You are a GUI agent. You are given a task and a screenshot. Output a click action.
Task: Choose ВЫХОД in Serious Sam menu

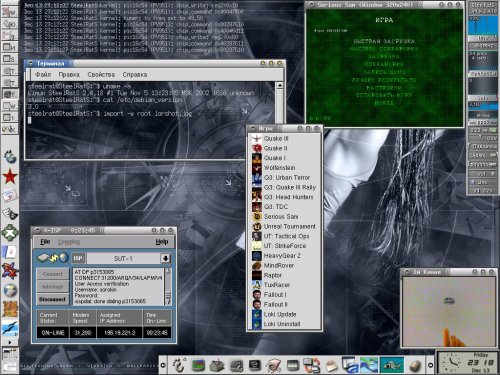384,103
